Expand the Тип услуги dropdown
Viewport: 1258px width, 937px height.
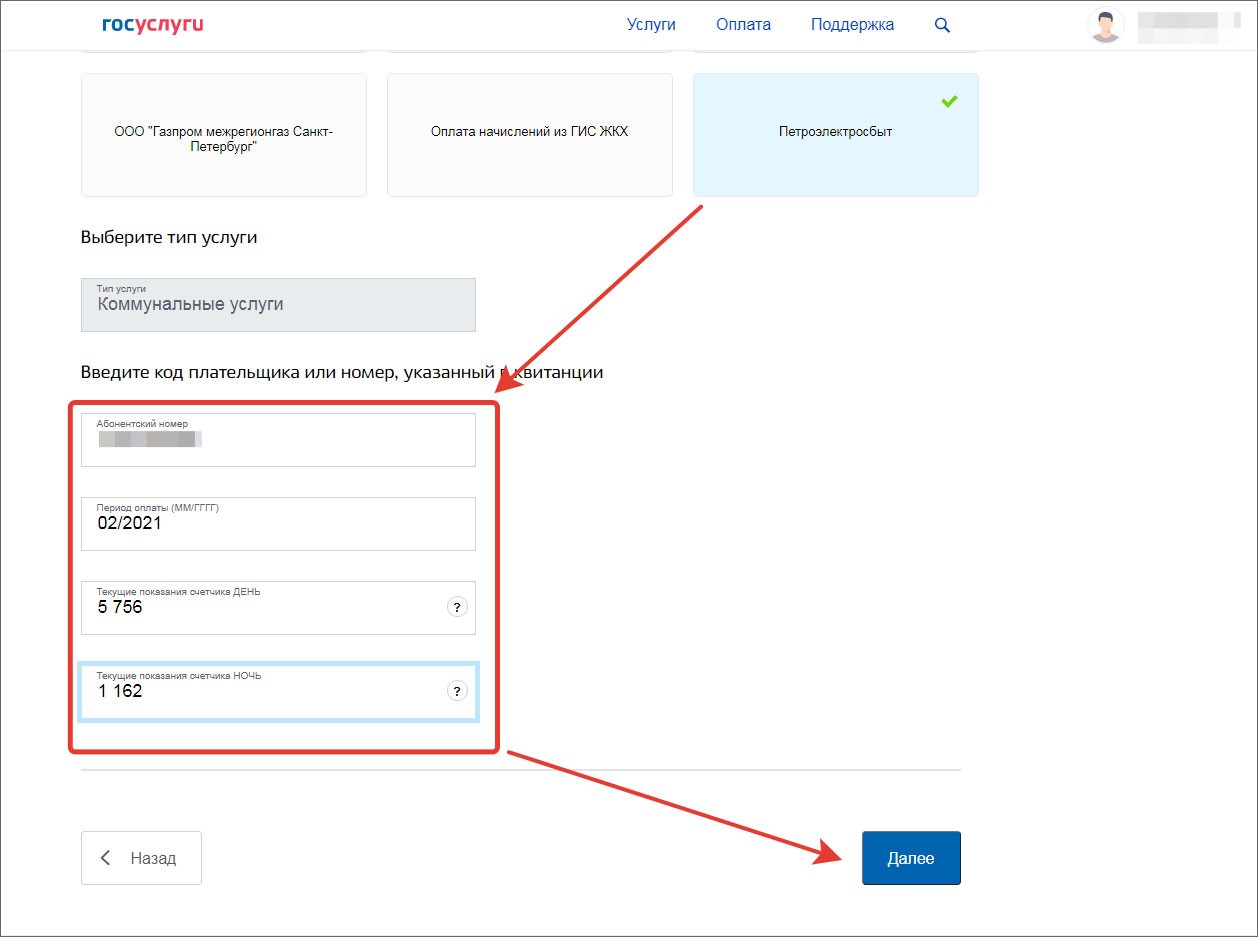278,305
